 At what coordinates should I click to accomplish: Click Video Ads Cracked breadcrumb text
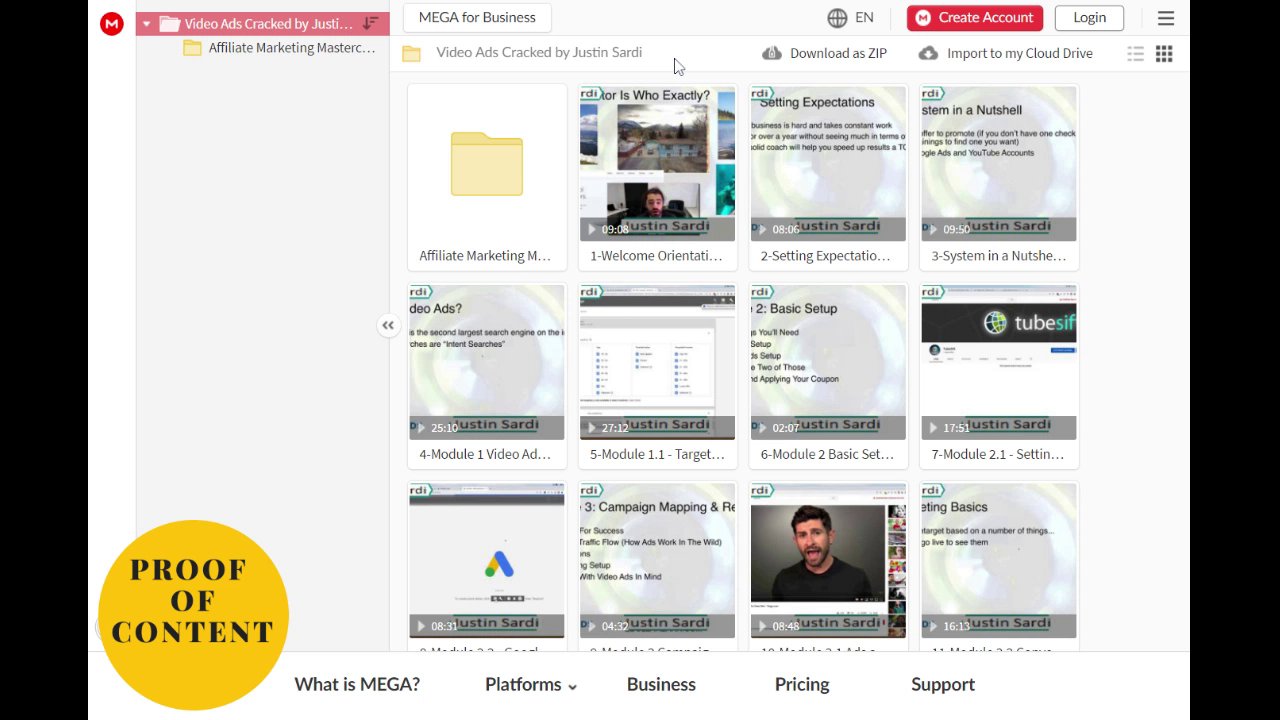click(539, 52)
